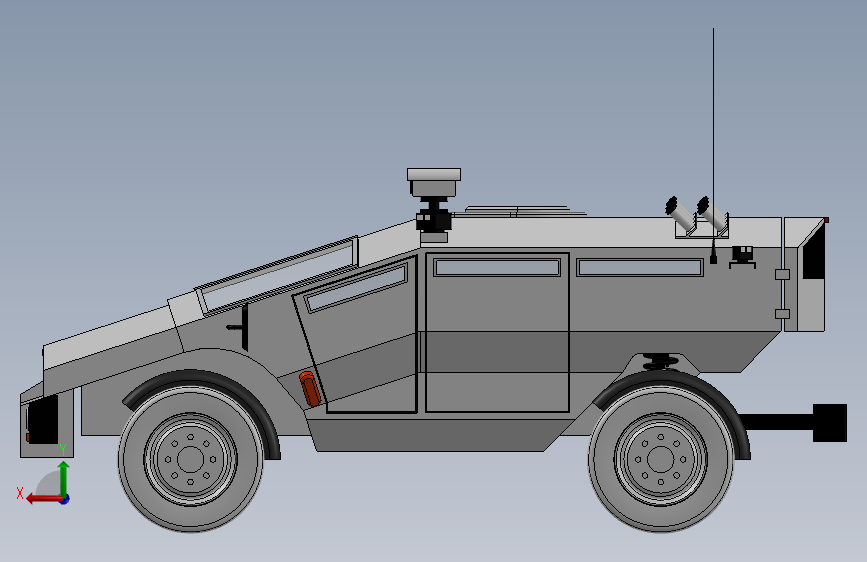Select the front smoke grenade launcher tube
867x562 pixels.
coord(681,214)
